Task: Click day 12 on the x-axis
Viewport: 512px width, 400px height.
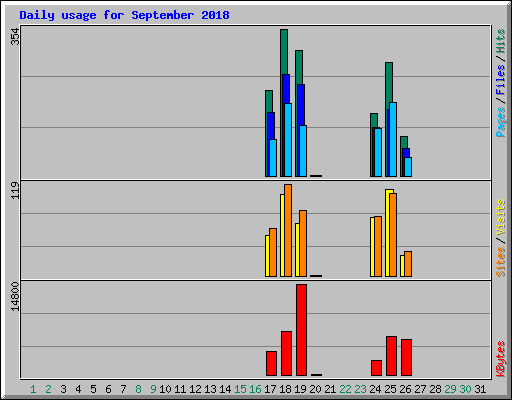Action: tap(195, 389)
